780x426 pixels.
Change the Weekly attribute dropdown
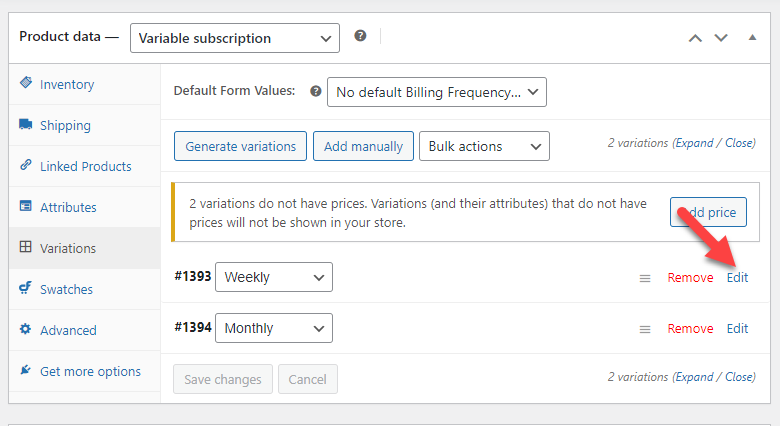pos(274,277)
